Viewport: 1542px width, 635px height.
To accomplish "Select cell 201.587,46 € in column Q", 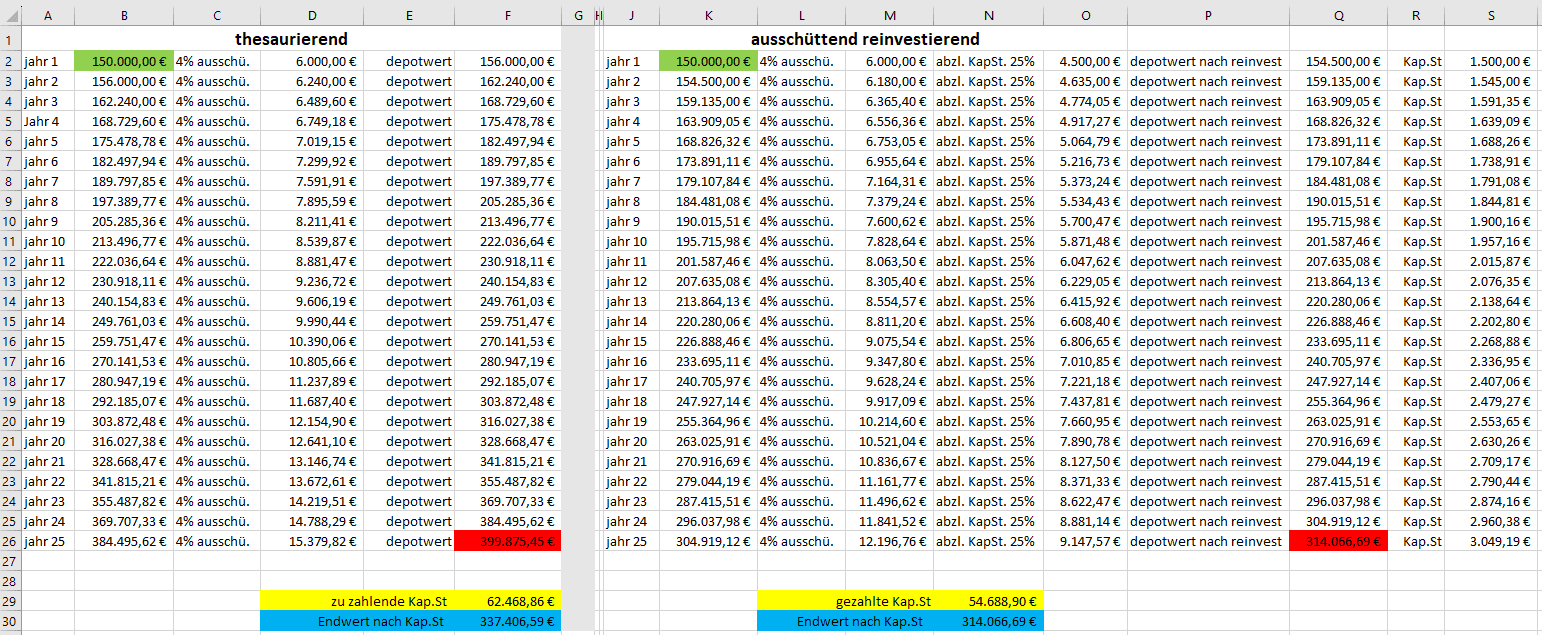I will tap(1339, 241).
